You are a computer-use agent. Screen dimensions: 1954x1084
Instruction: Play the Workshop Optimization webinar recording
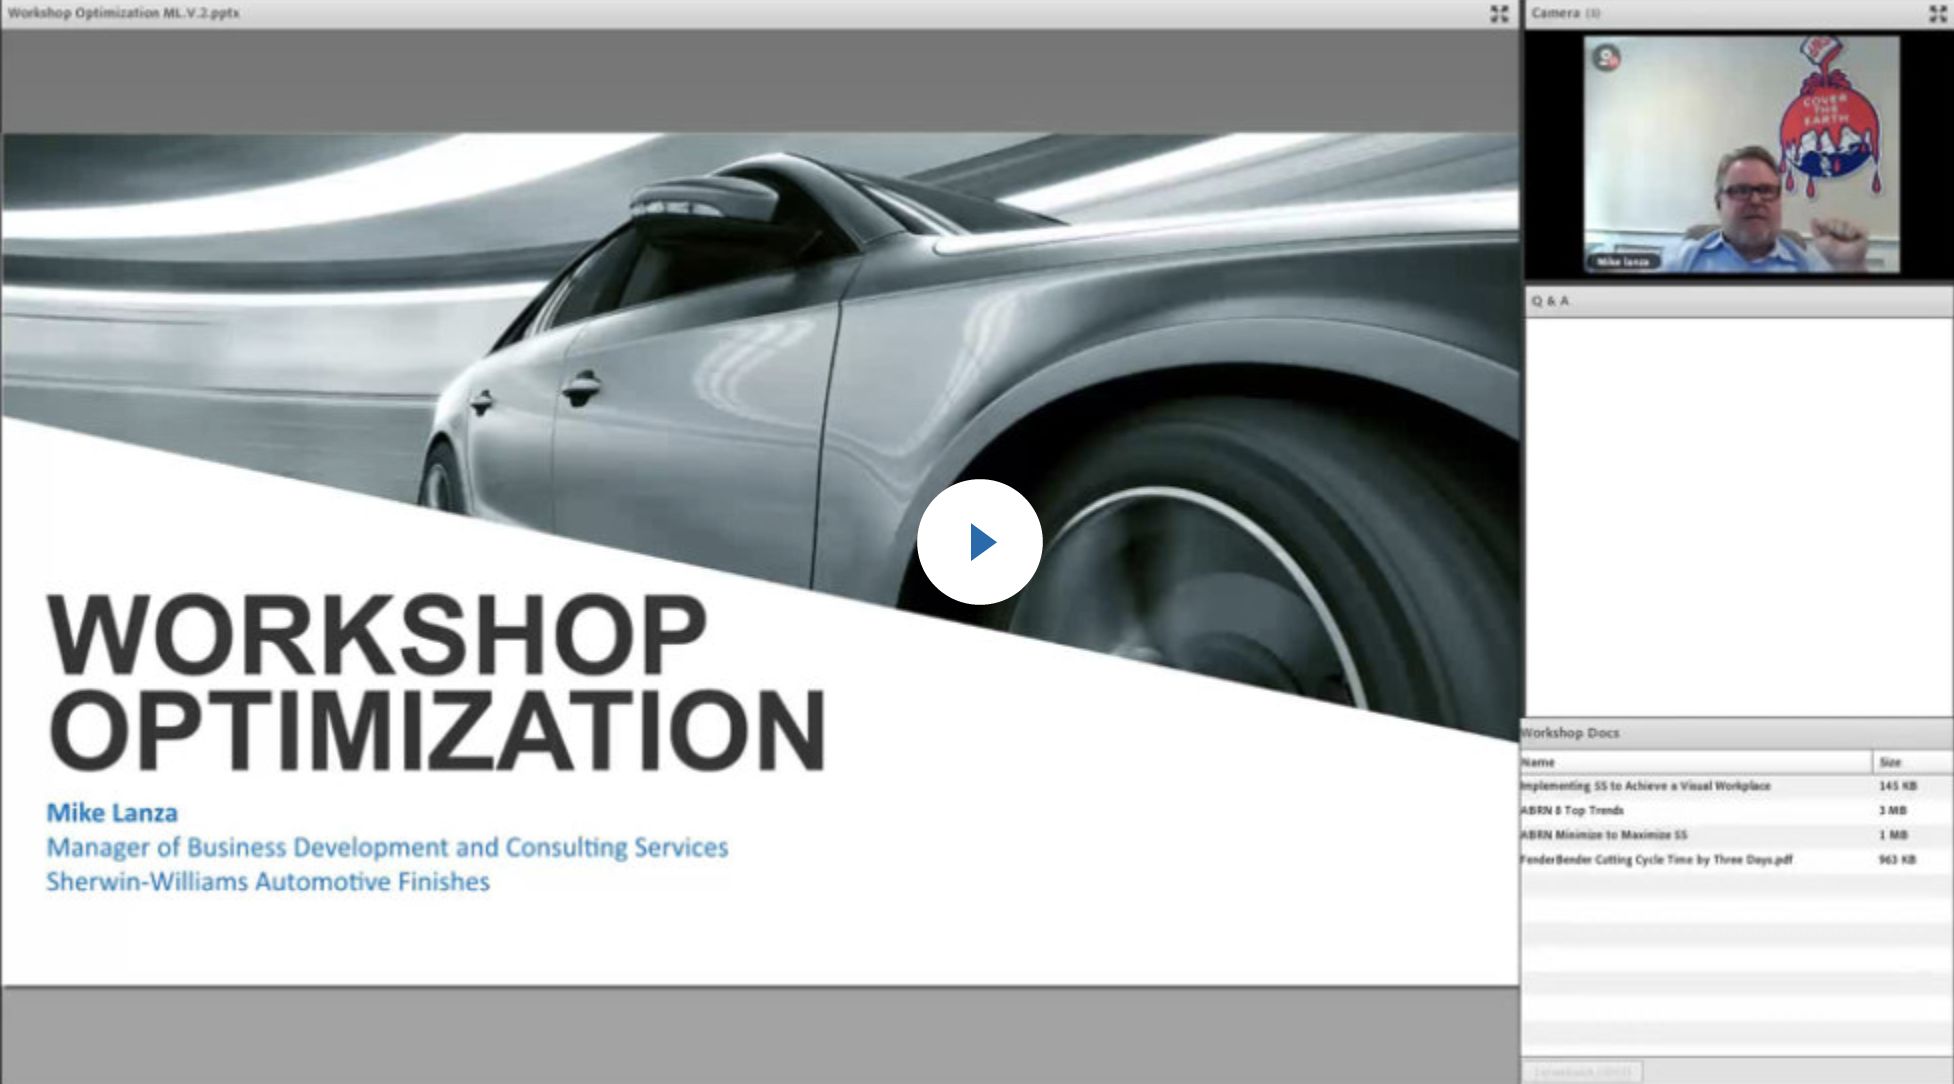(x=979, y=542)
